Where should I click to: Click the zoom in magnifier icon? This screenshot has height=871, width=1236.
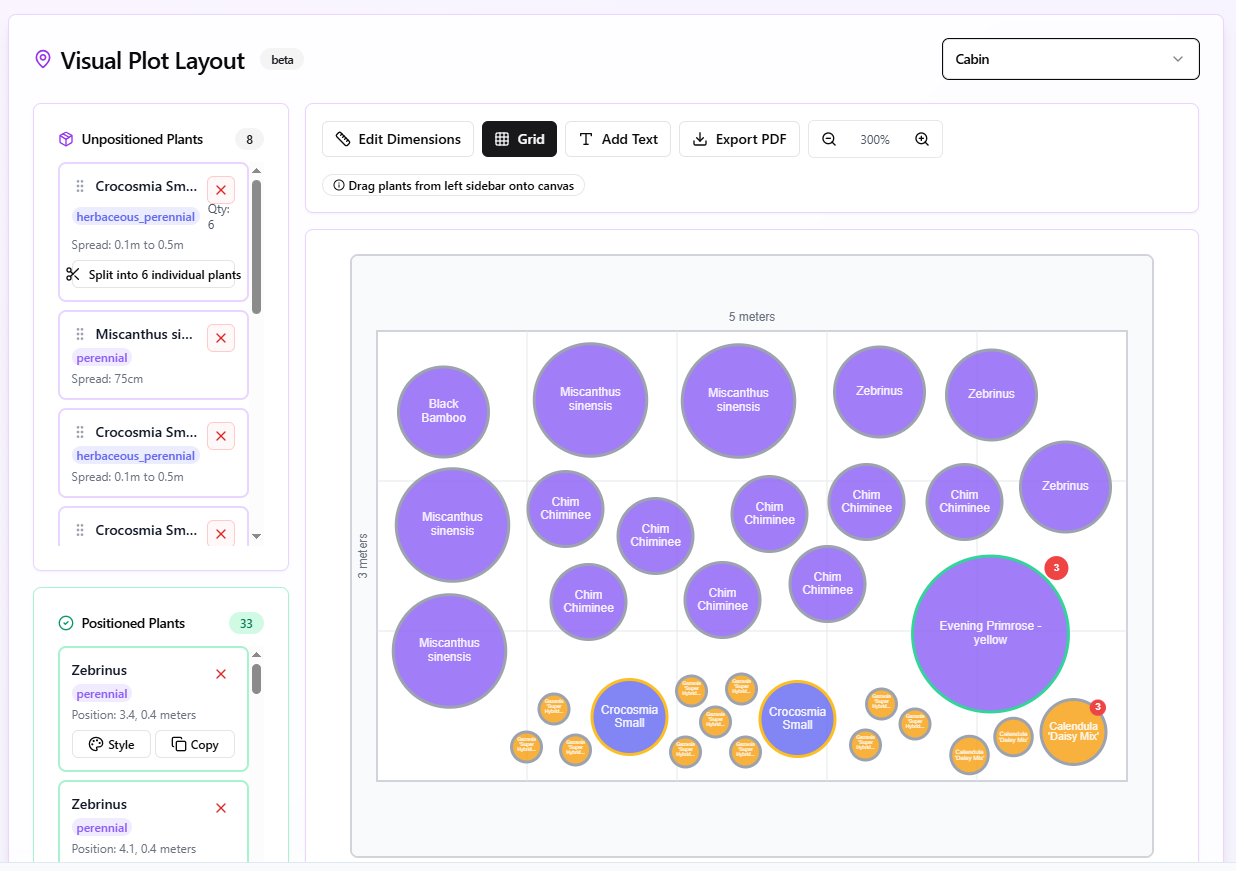coord(922,139)
